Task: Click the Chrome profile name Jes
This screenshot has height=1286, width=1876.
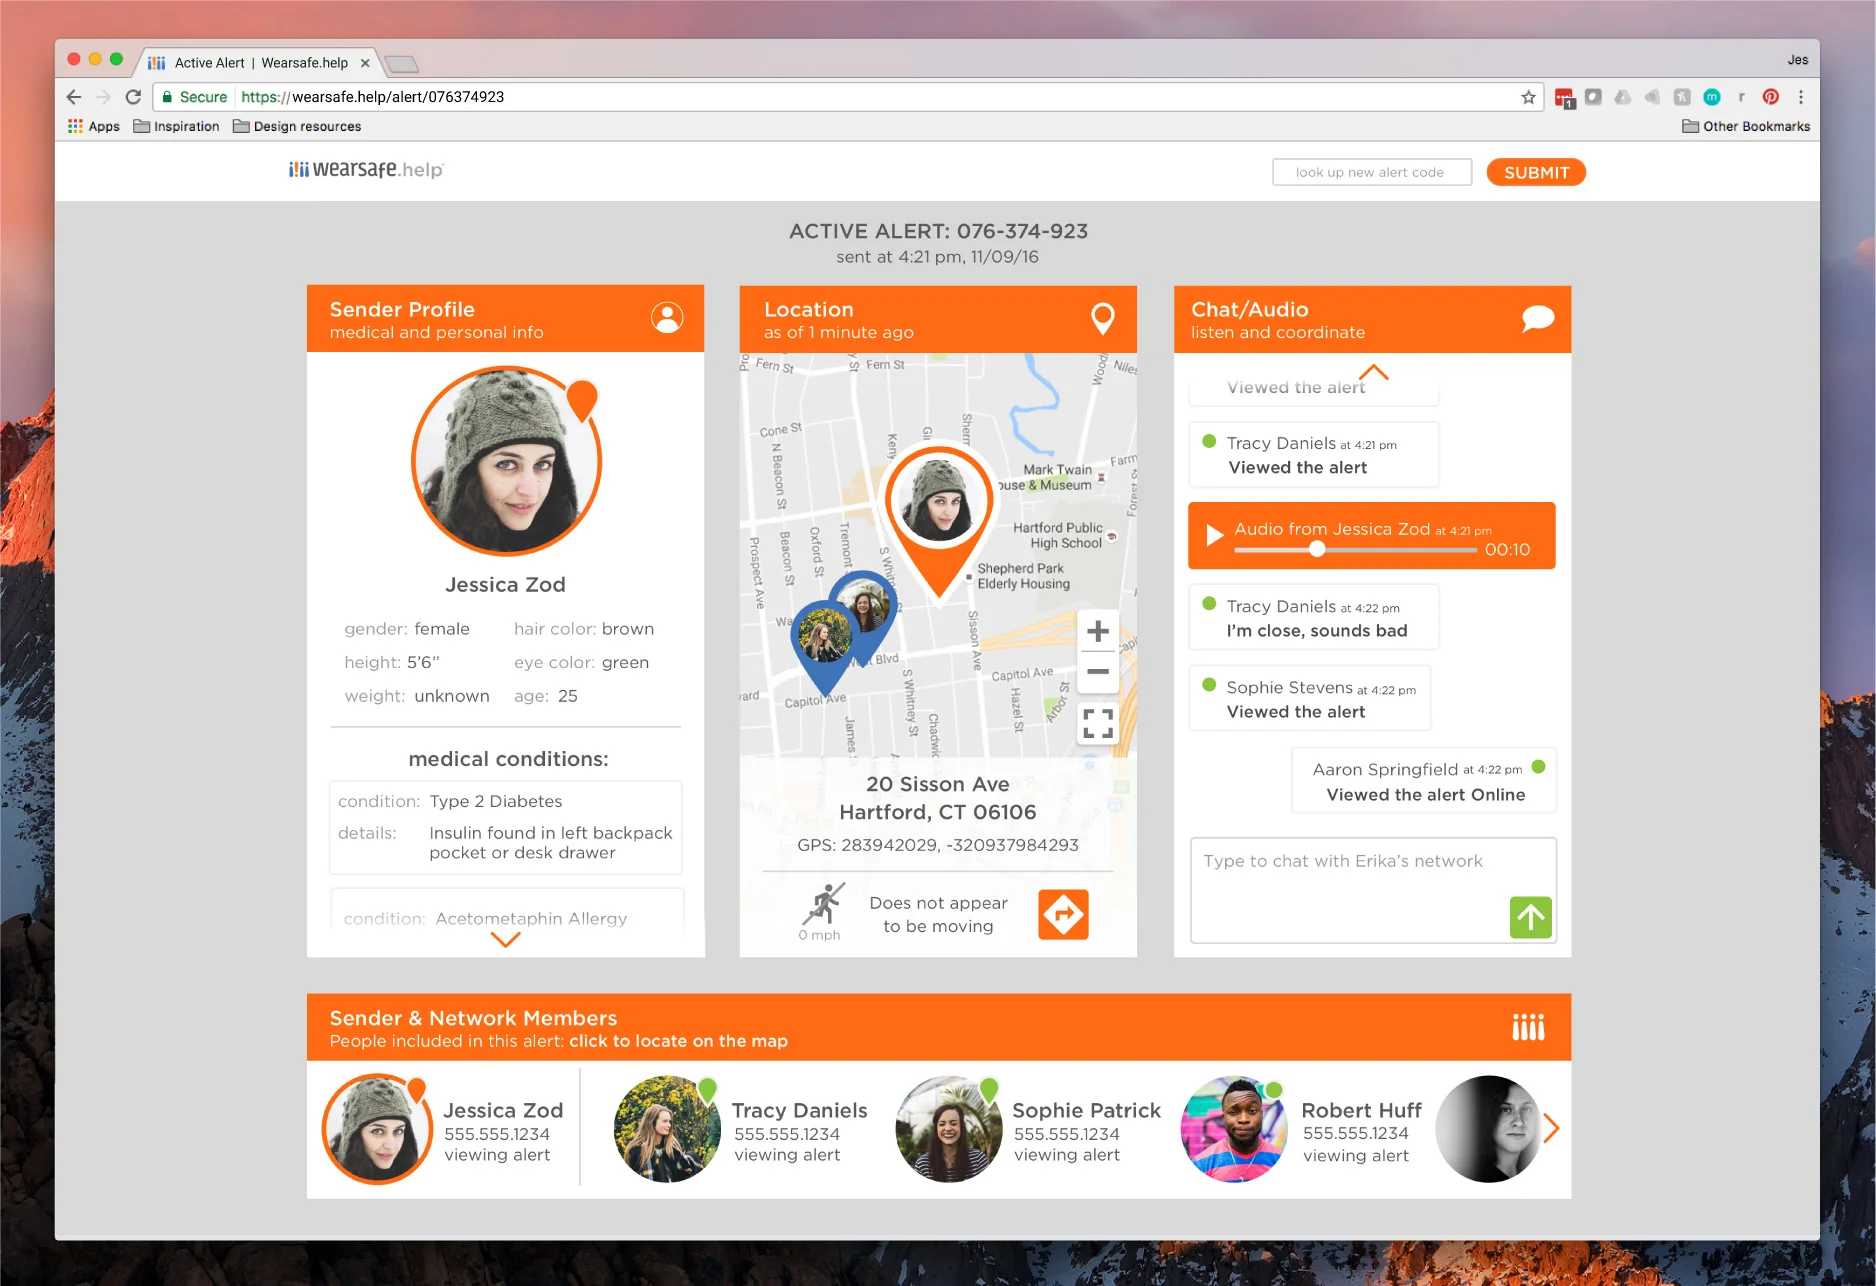Action: [x=1797, y=60]
